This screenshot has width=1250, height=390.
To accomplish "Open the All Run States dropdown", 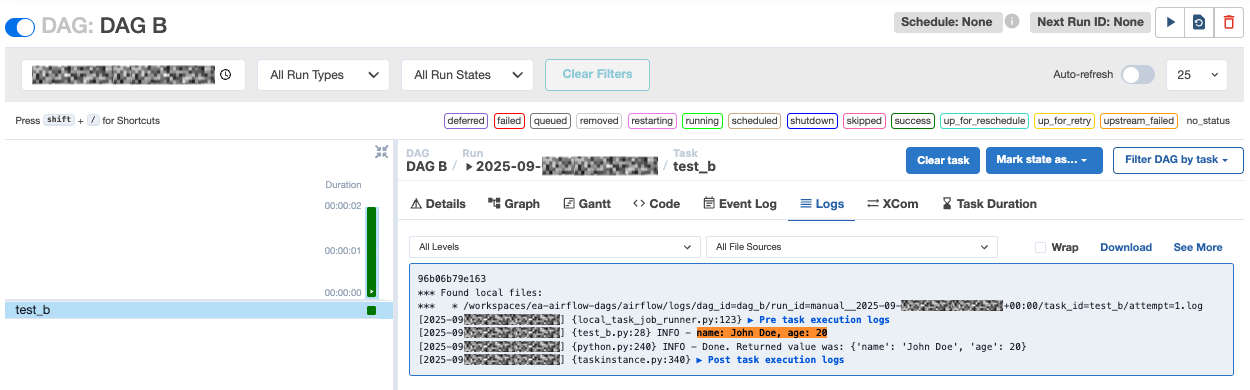I will 467,74.
